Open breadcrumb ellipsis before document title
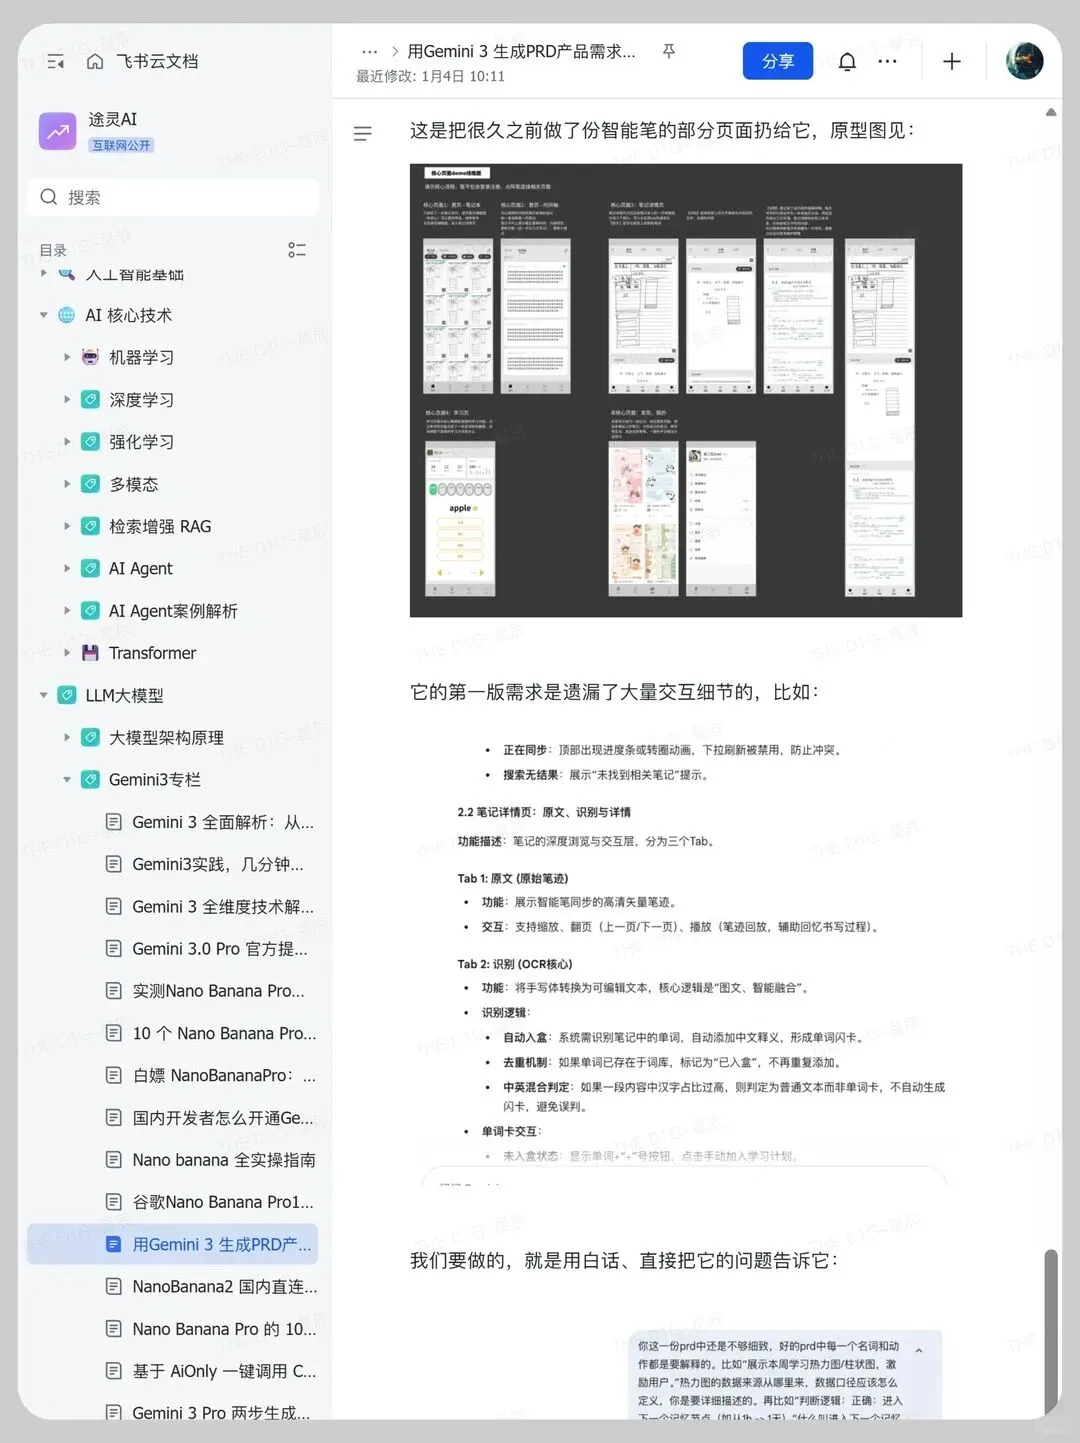1080x1443 pixels. click(x=369, y=52)
